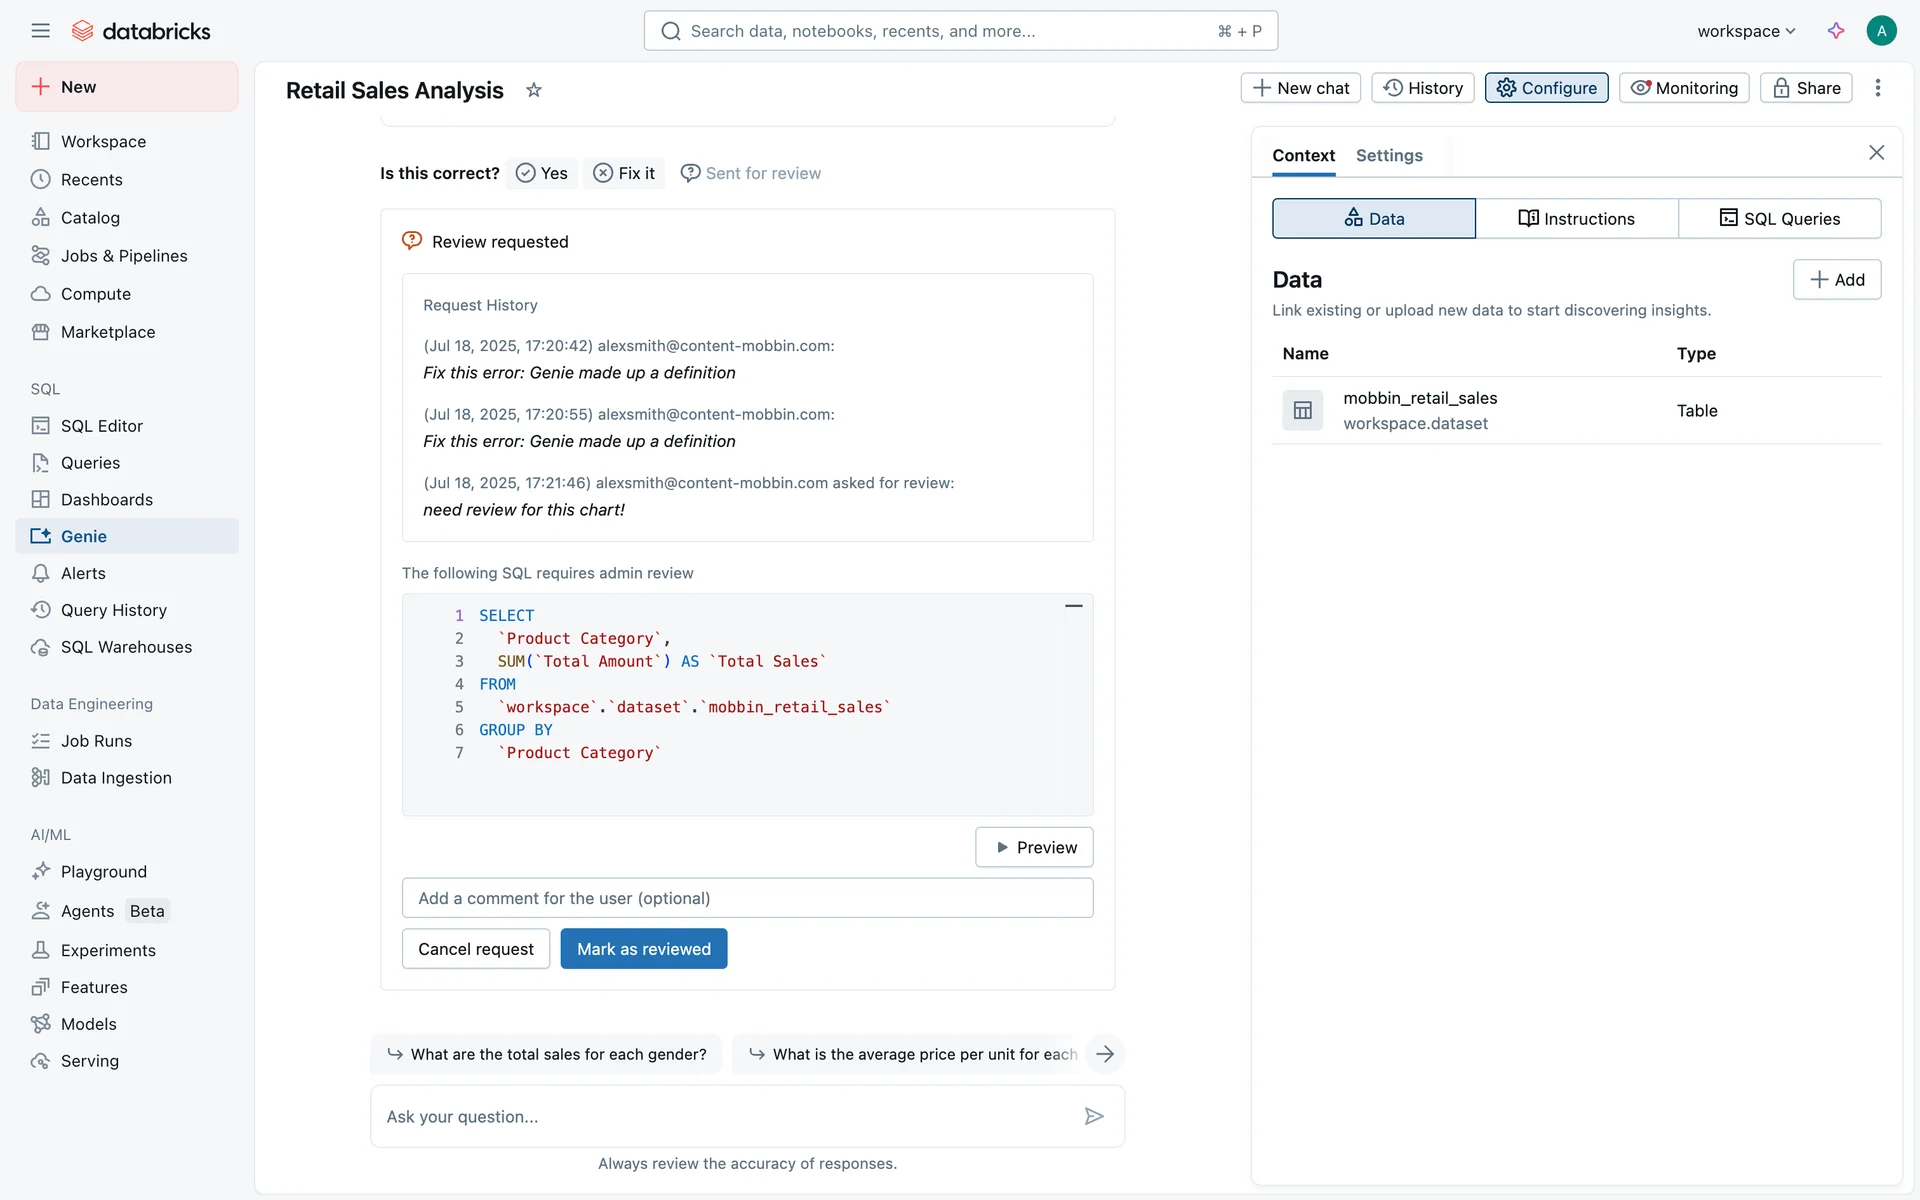Open the kebab more-options menu
The image size is (1920, 1200).
(x=1878, y=88)
